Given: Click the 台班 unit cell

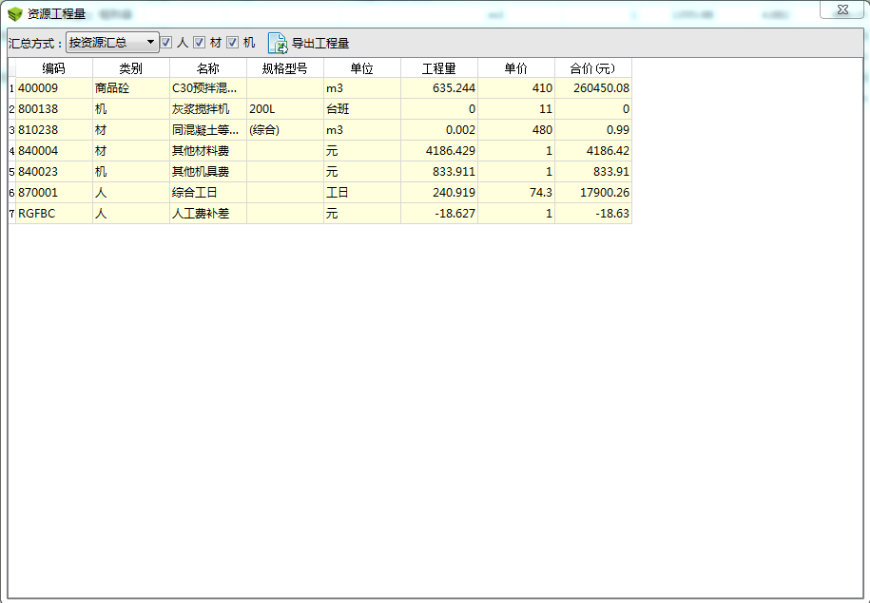Looking at the screenshot, I should coord(362,109).
